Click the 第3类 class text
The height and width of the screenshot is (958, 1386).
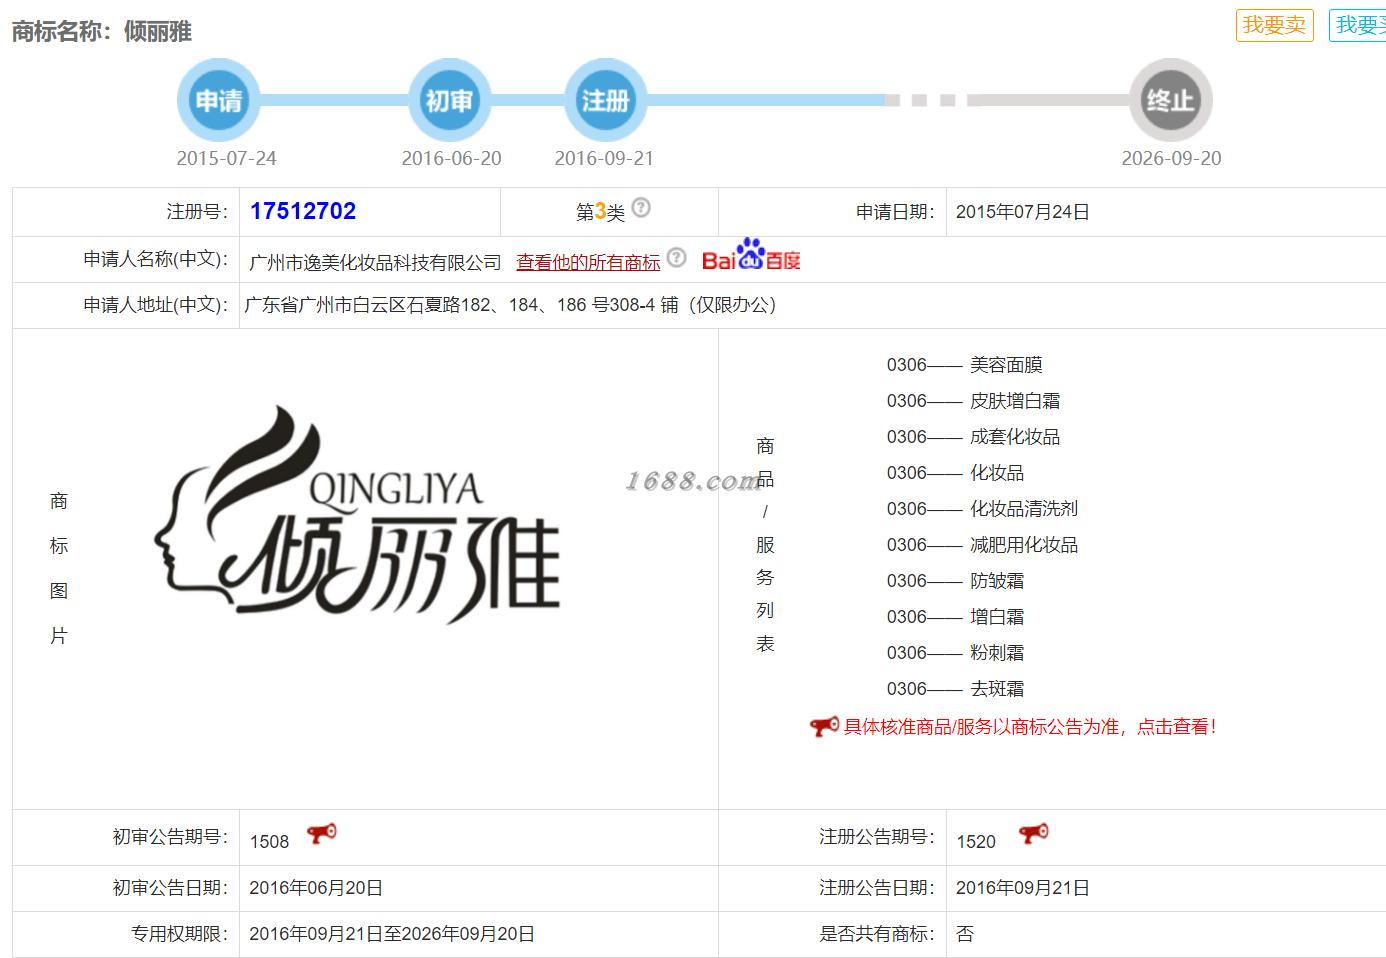click(x=600, y=212)
